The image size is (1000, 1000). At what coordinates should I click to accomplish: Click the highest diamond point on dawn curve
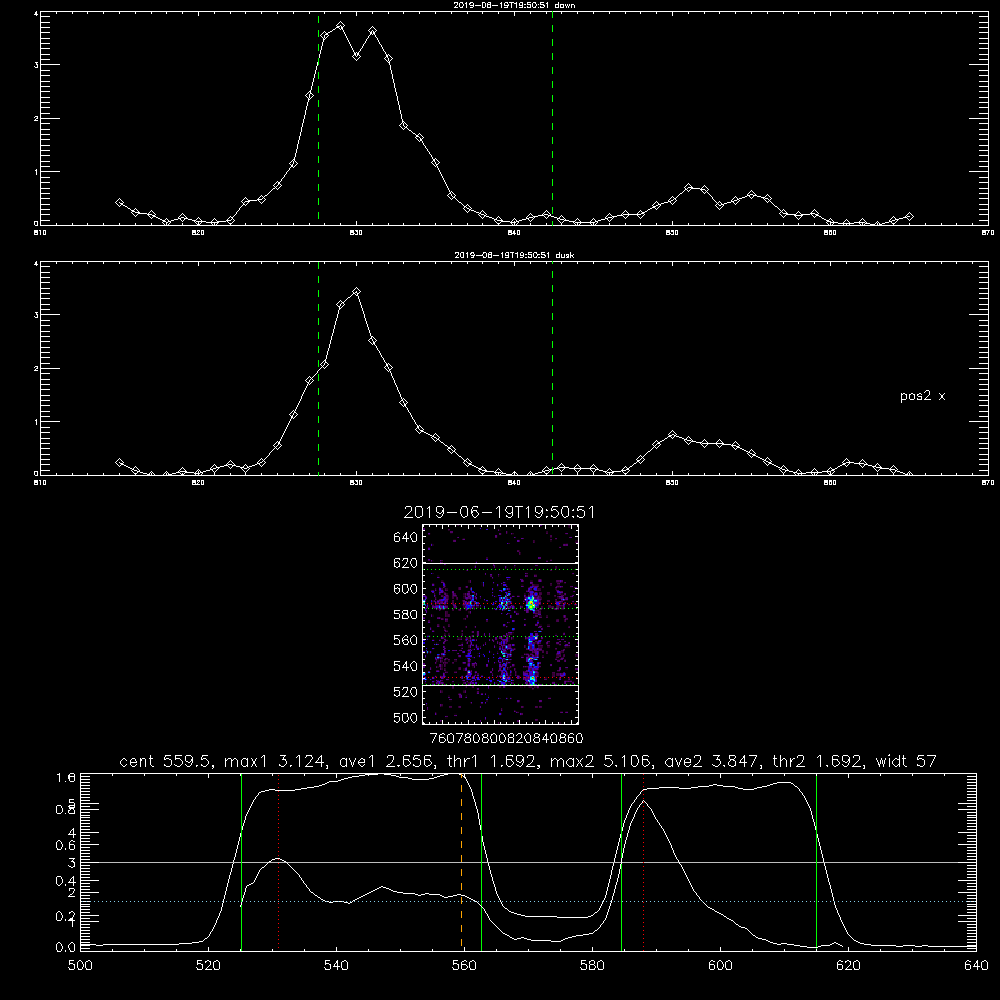341,26
